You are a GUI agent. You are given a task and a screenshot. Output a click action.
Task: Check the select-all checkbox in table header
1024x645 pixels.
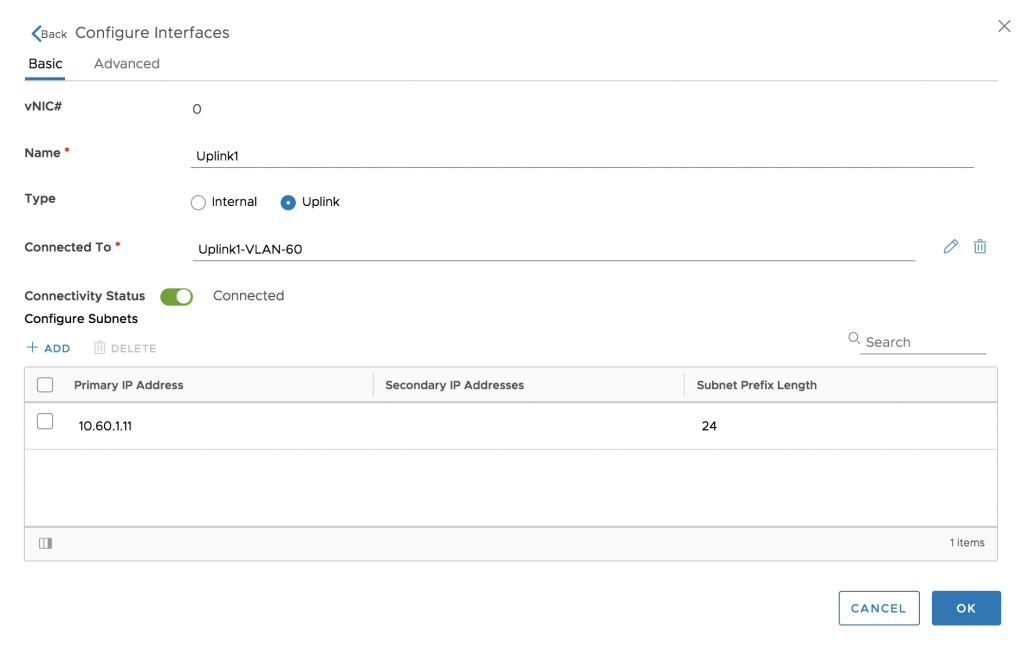coord(45,385)
